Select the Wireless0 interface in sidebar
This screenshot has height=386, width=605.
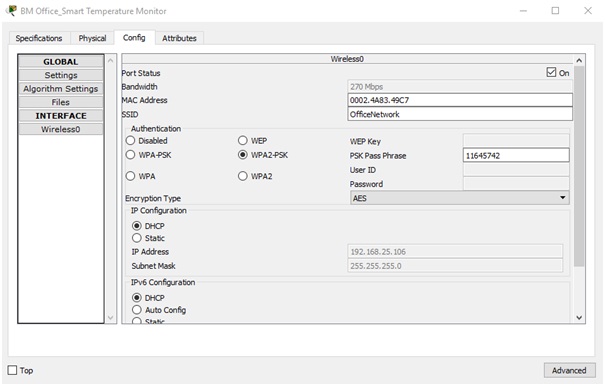(x=61, y=129)
